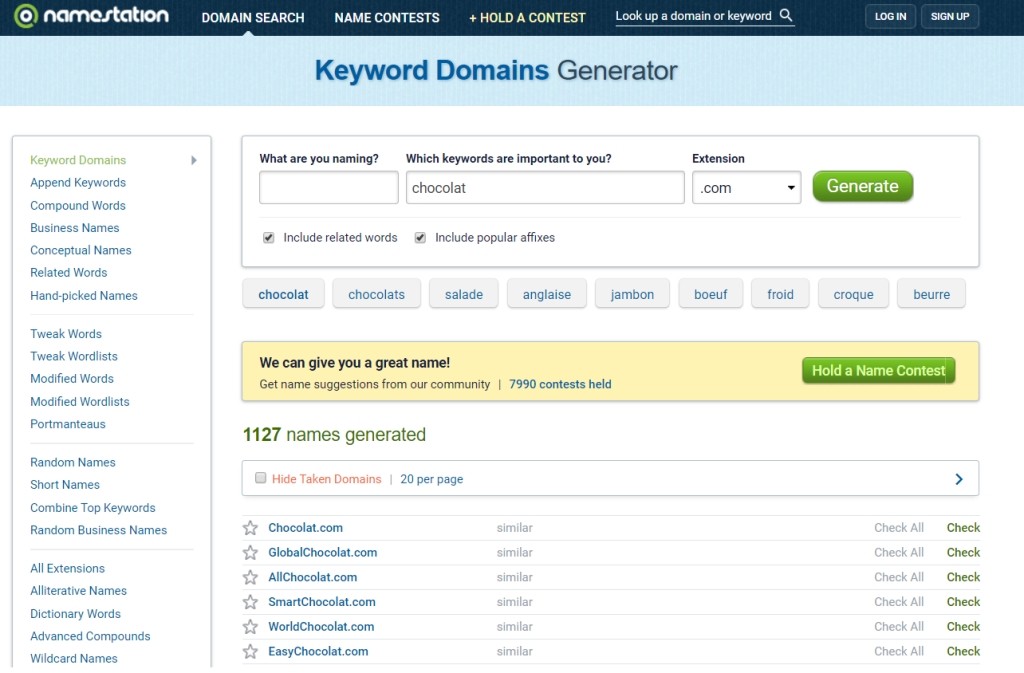Focus the What are you naming field

pos(328,187)
